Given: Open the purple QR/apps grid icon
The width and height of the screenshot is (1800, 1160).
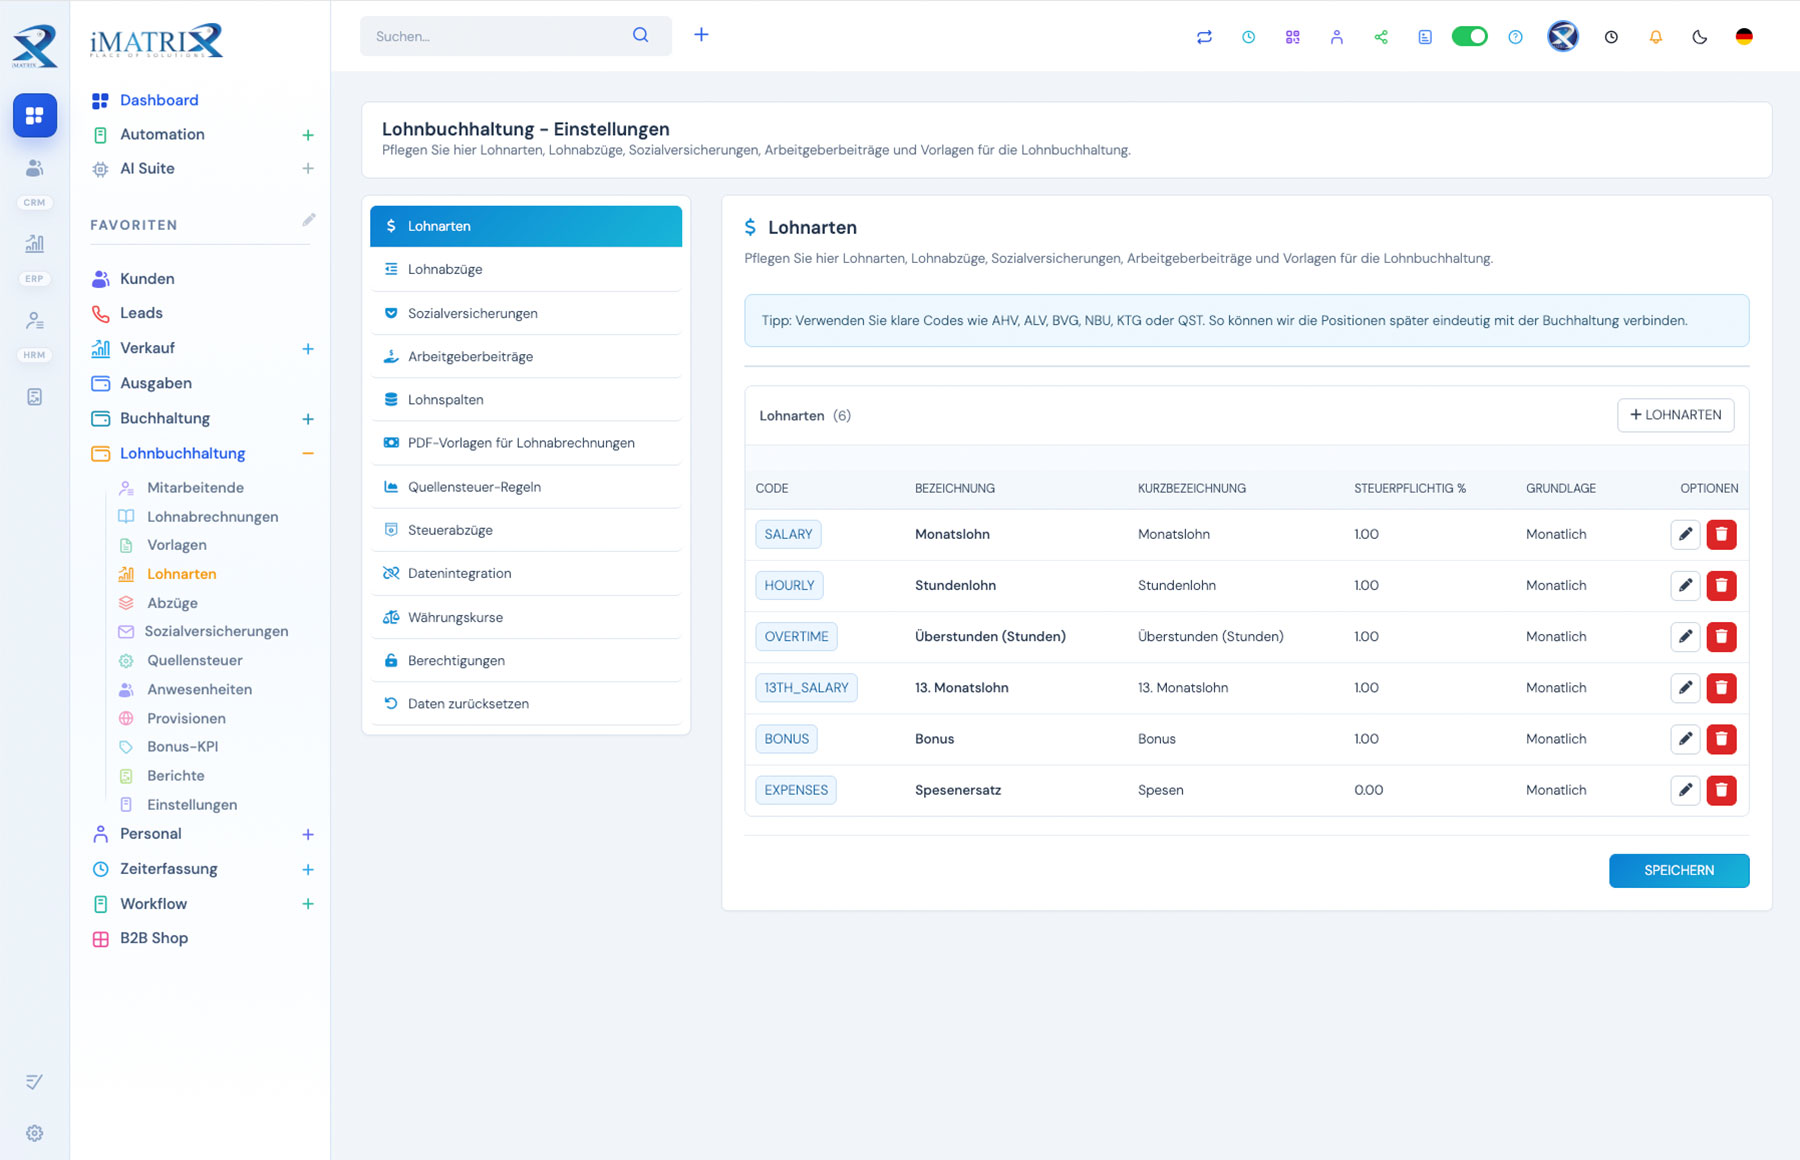Looking at the screenshot, I should click(1292, 37).
